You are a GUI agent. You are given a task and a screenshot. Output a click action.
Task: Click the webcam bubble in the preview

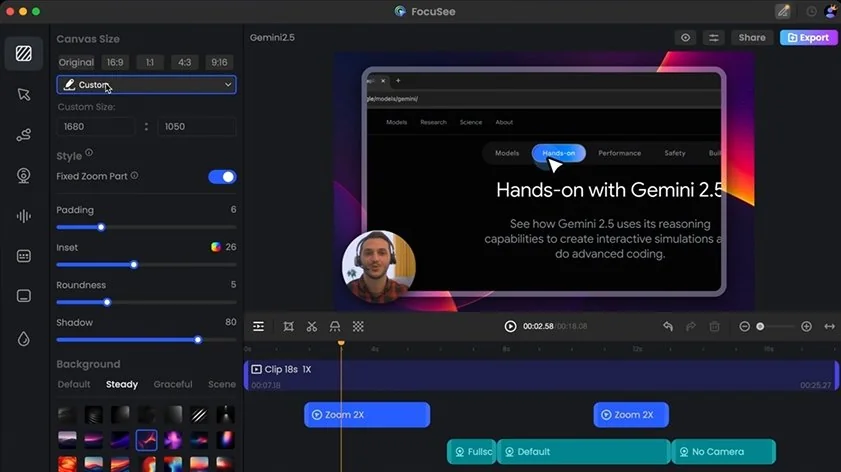pos(379,267)
